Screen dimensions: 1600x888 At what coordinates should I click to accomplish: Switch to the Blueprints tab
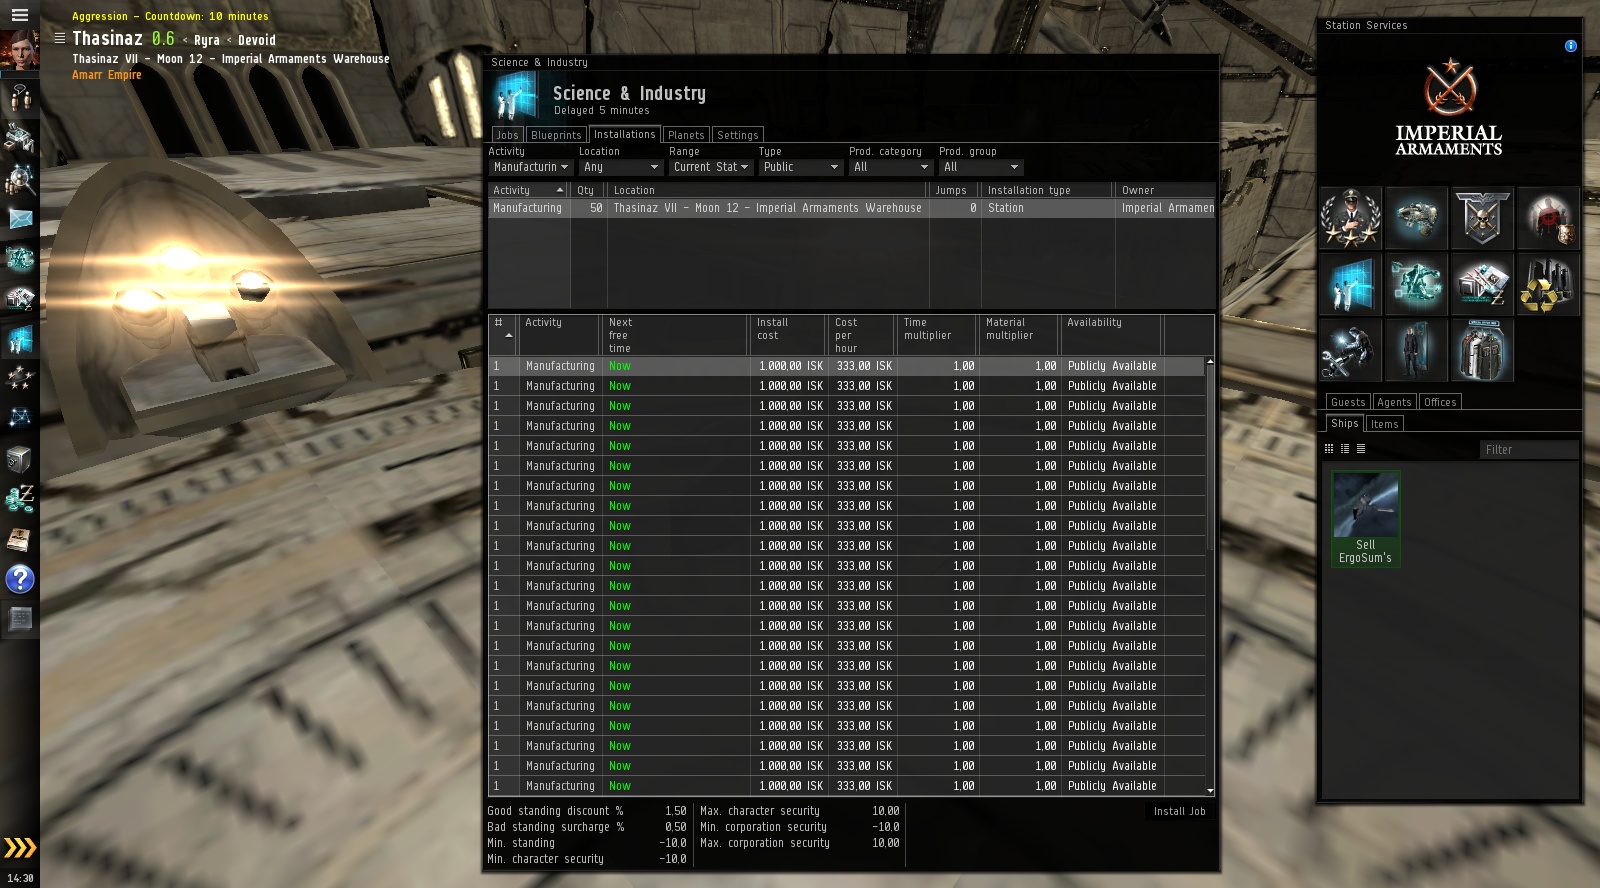(556, 135)
